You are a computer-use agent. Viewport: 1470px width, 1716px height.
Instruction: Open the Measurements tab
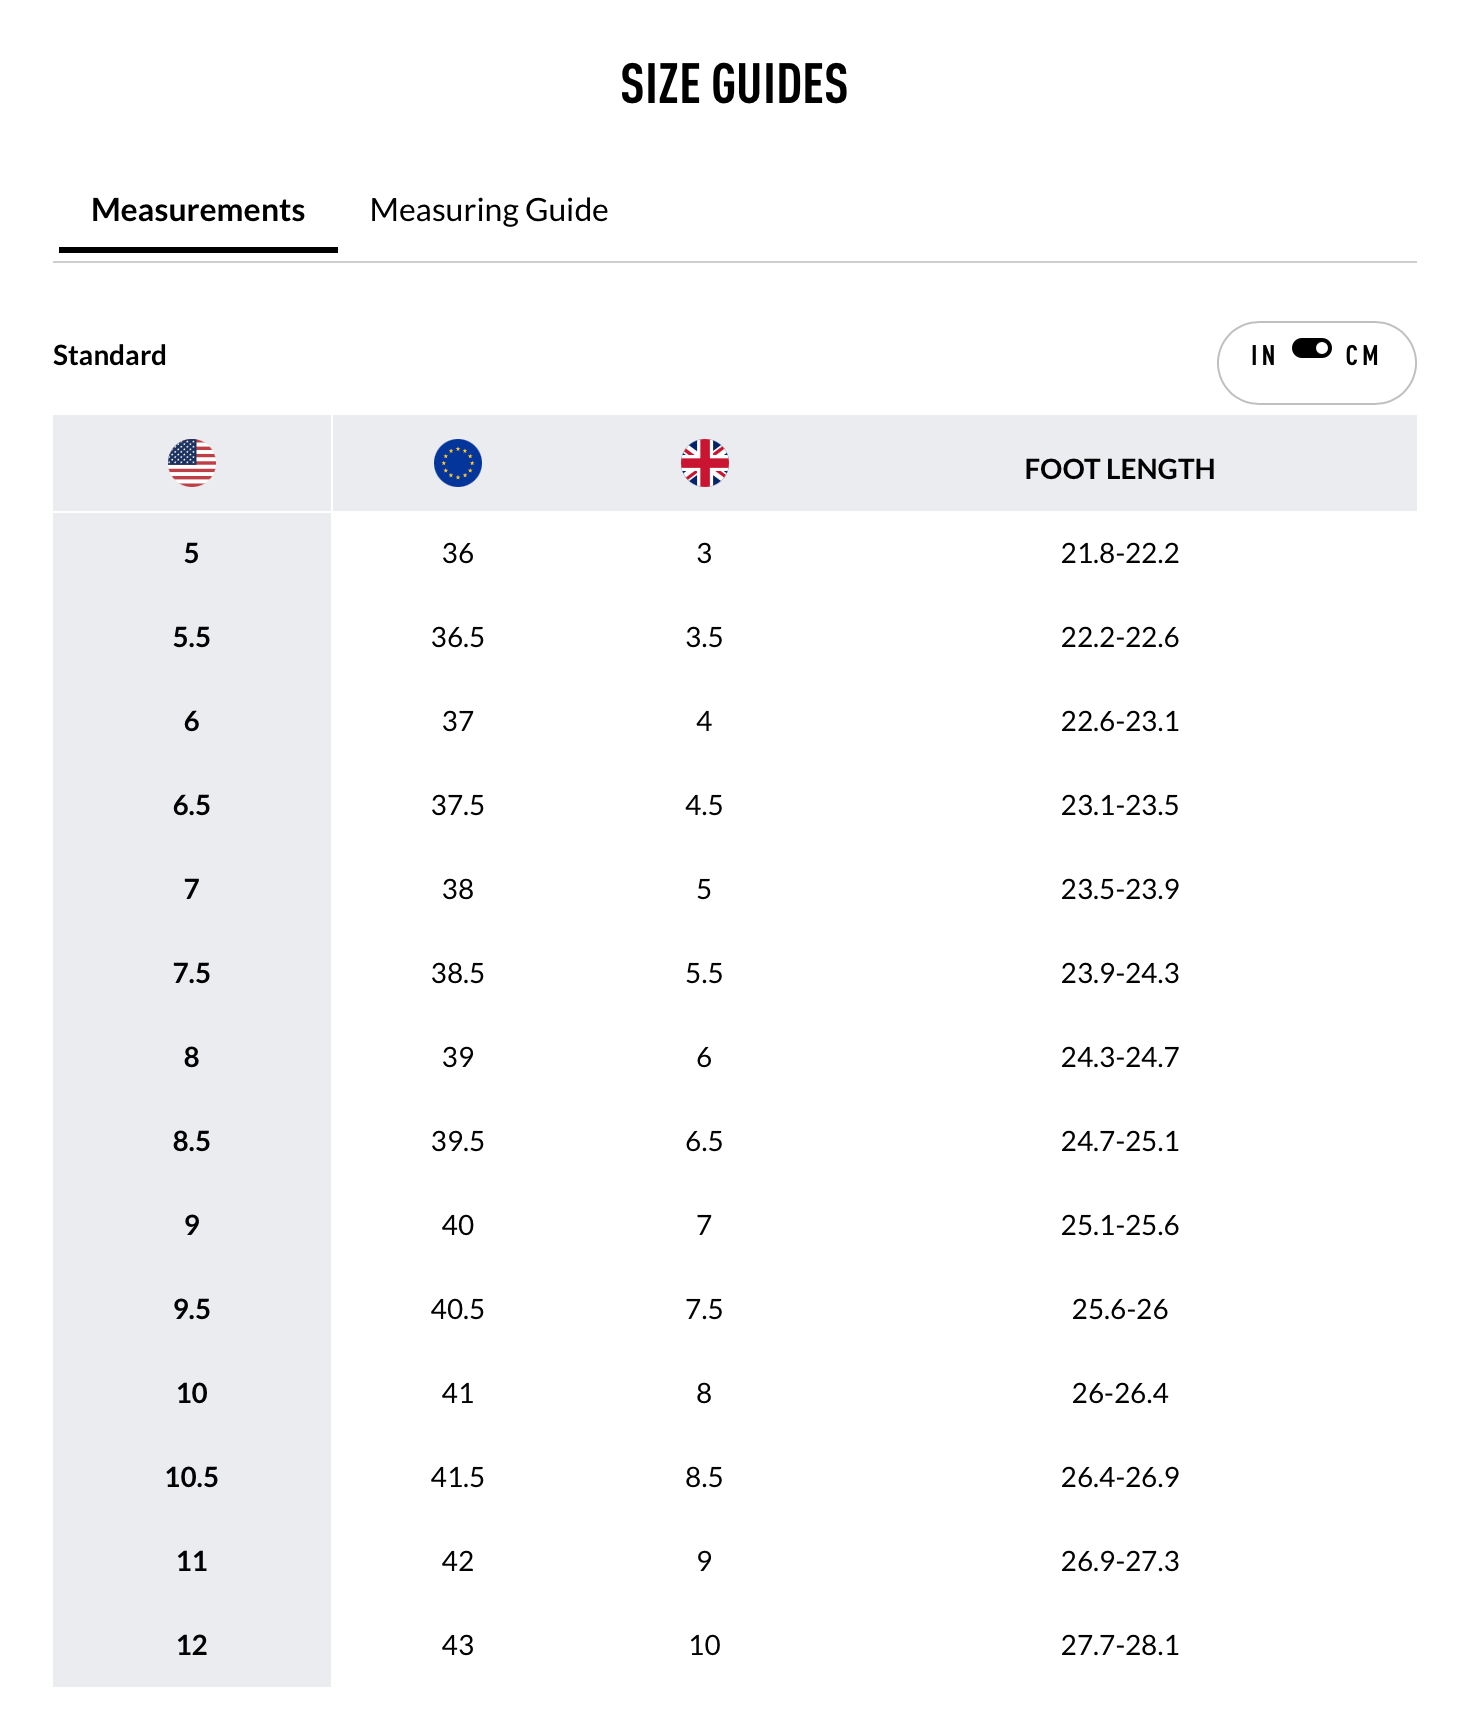[x=198, y=210]
